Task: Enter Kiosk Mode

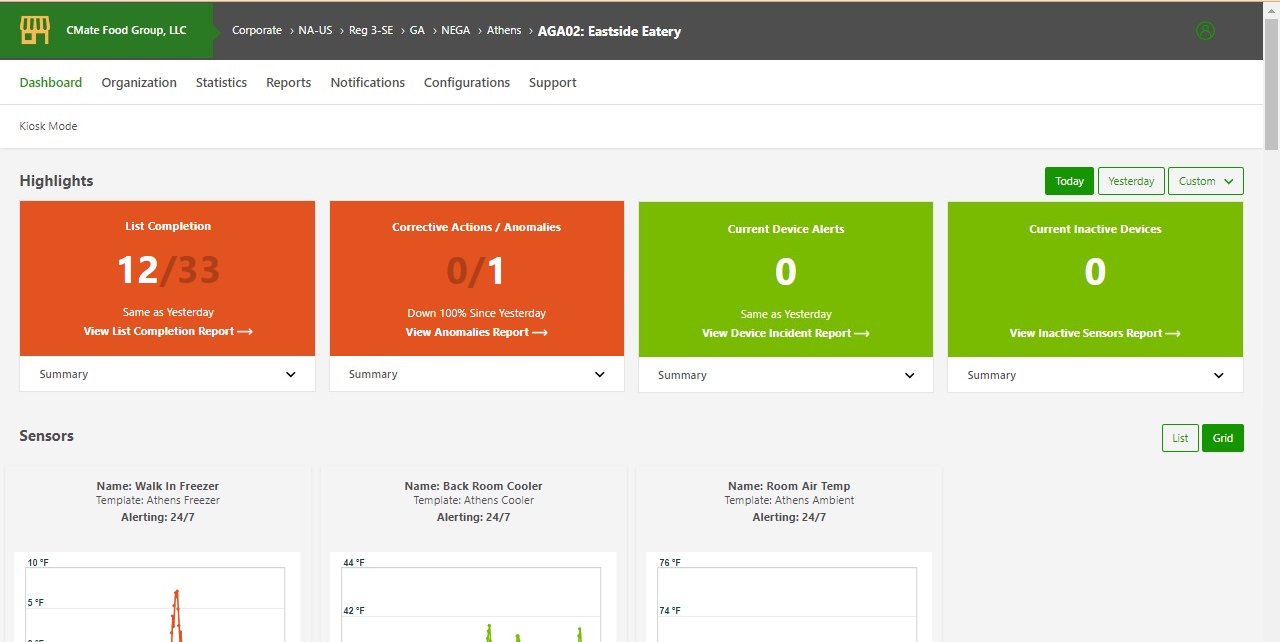Action: 48,126
